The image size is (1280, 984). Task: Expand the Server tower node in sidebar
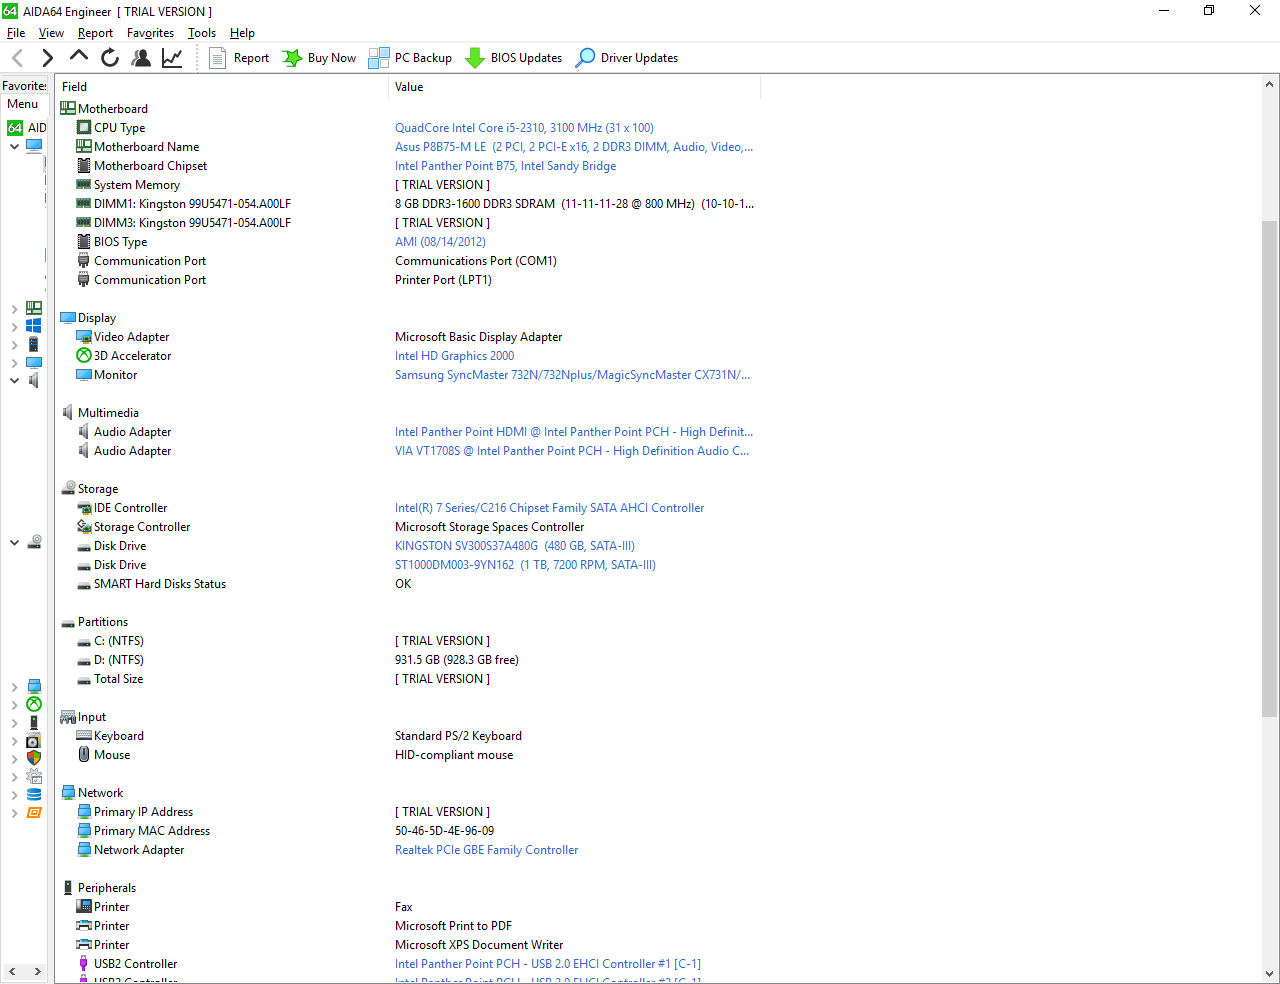click(14, 344)
